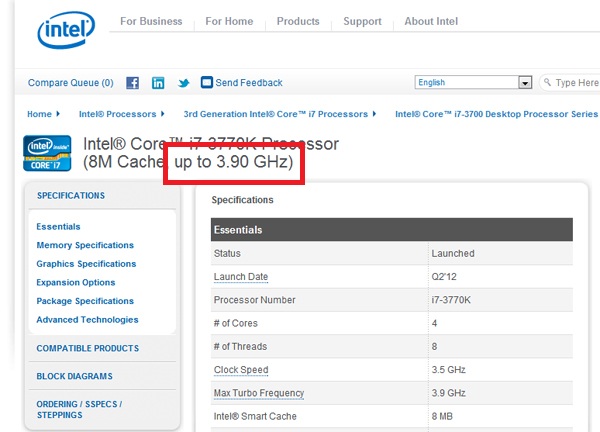
Task: Jump to Essentials in sidebar
Action: click(58, 227)
